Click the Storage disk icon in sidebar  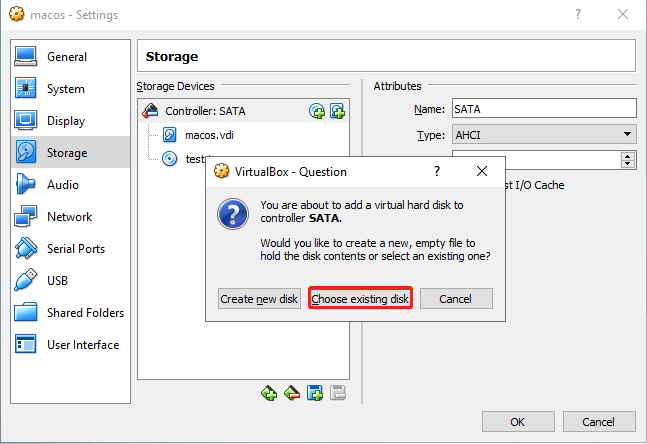(26, 152)
